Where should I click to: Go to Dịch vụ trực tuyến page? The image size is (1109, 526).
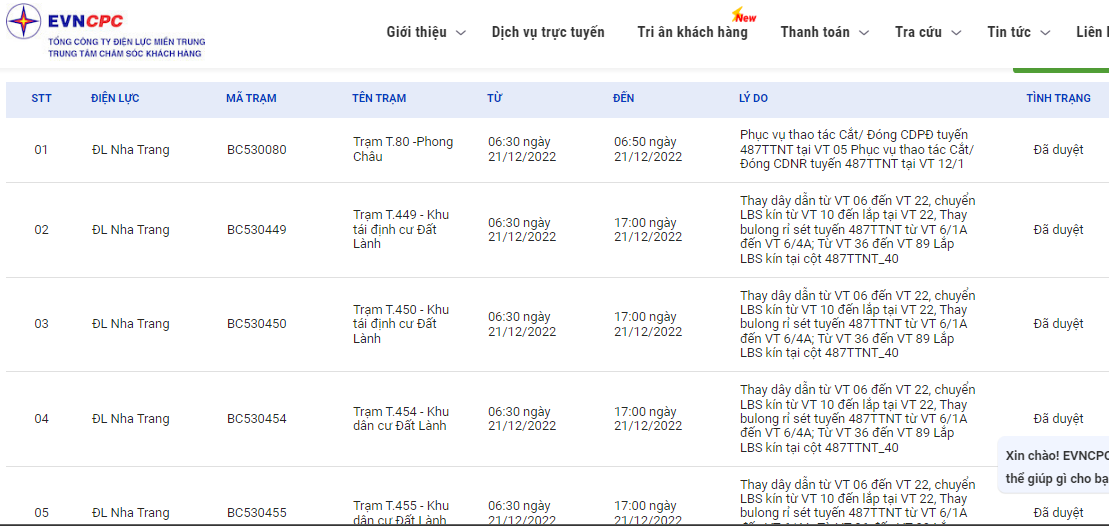(548, 32)
